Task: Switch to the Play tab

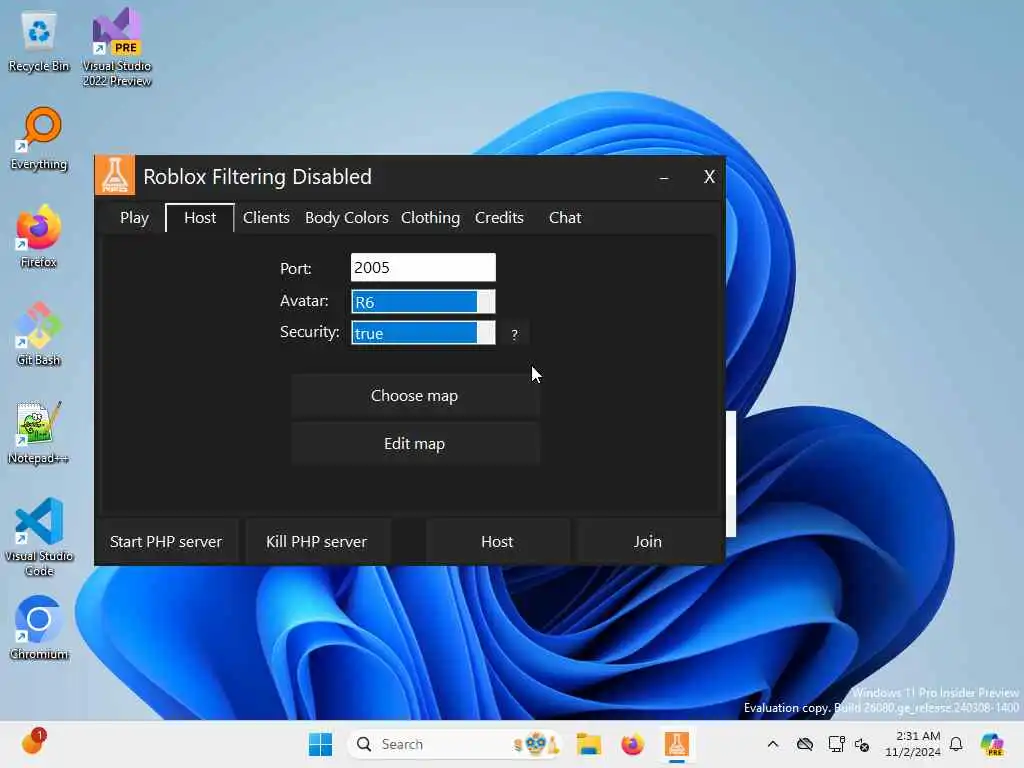Action: coord(135,217)
